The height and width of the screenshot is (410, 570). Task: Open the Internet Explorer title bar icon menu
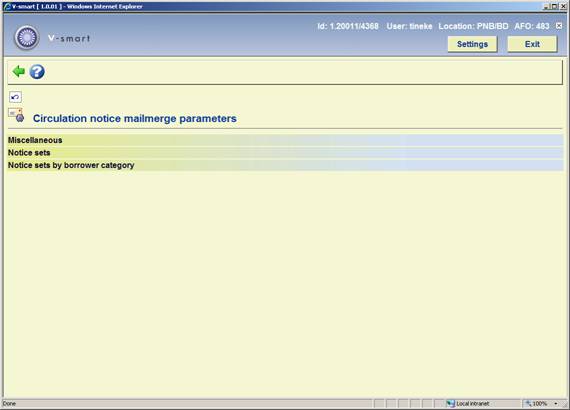coord(6,6)
